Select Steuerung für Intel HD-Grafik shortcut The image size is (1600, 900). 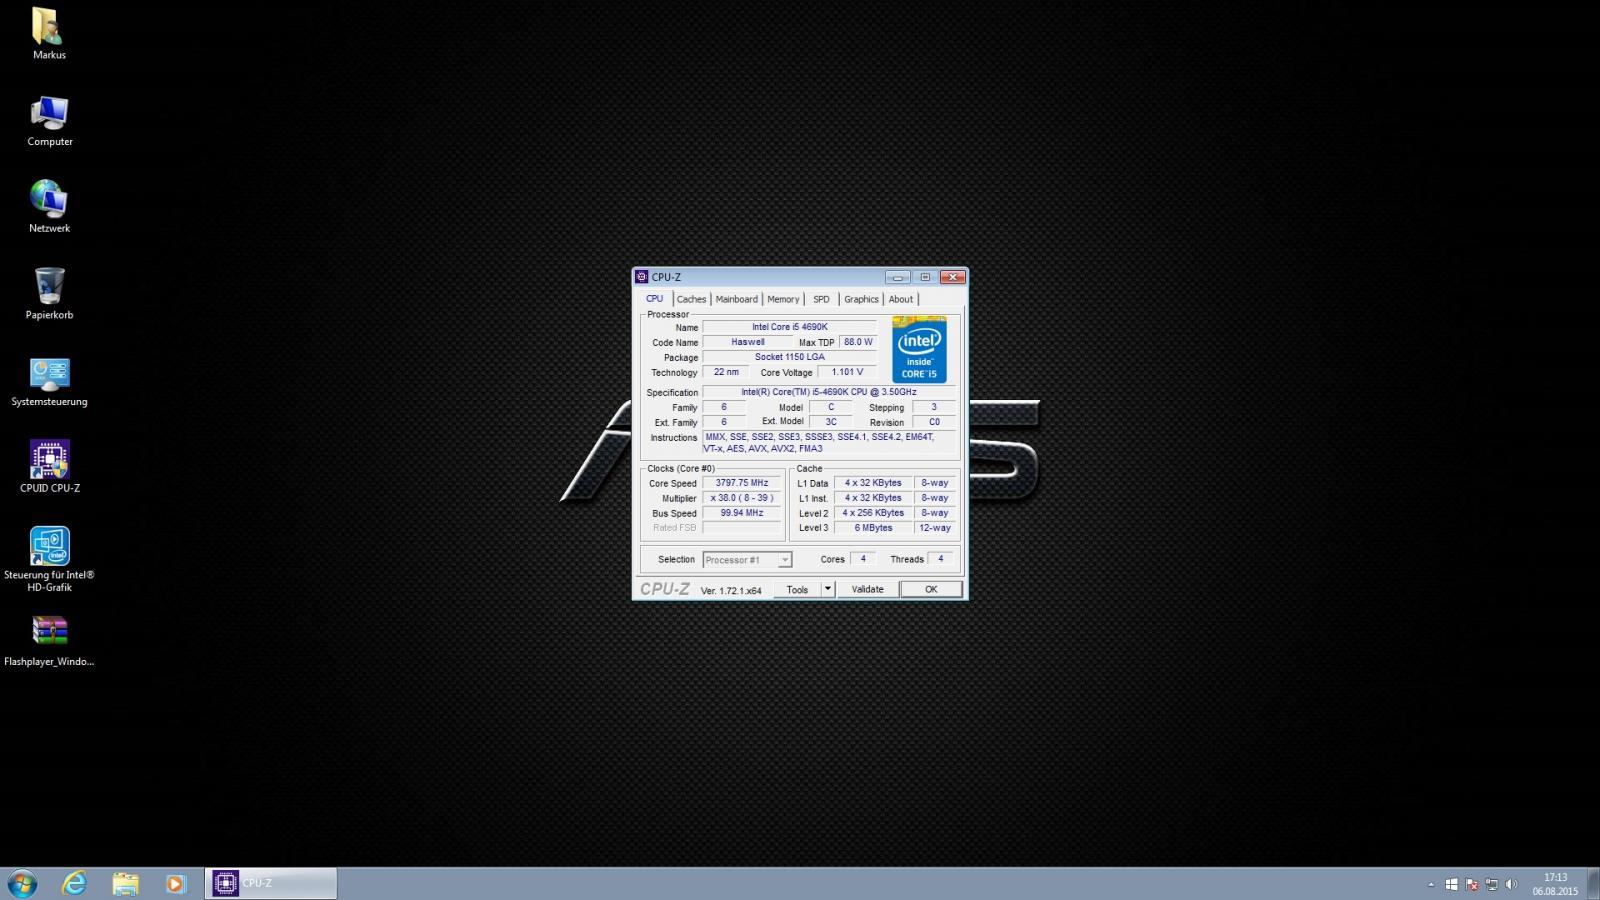49,559
